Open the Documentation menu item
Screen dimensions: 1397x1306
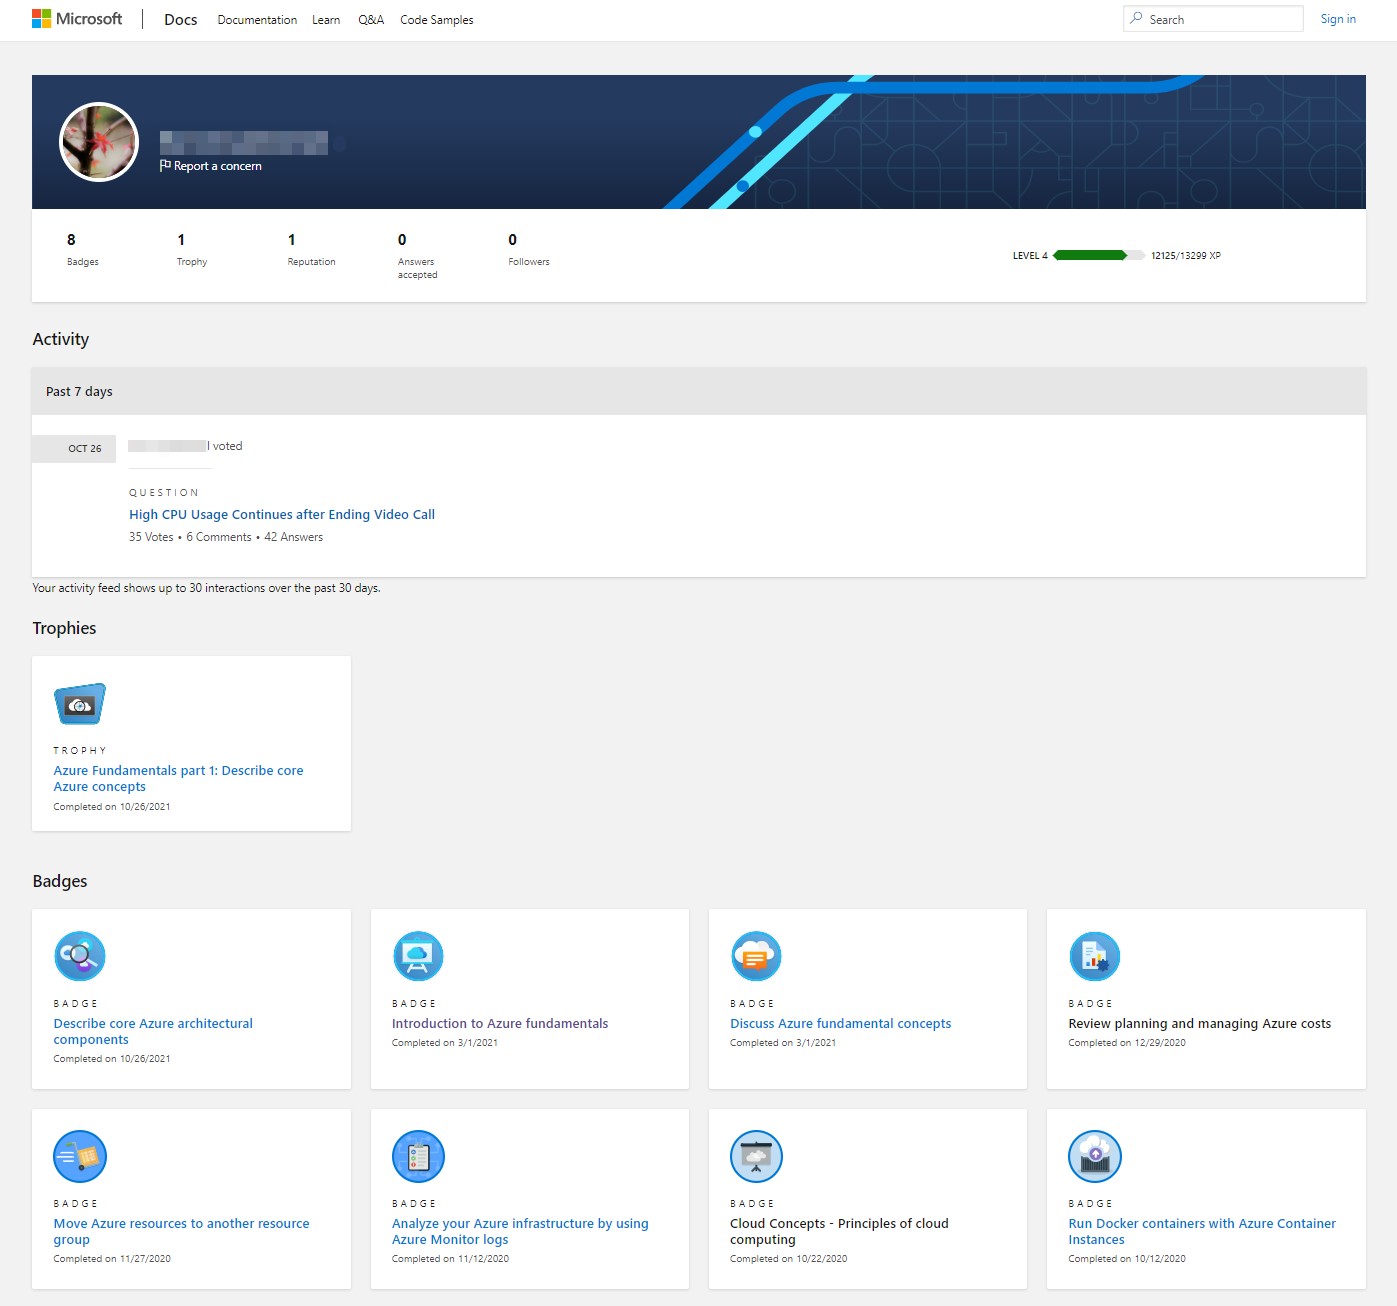[x=257, y=20]
